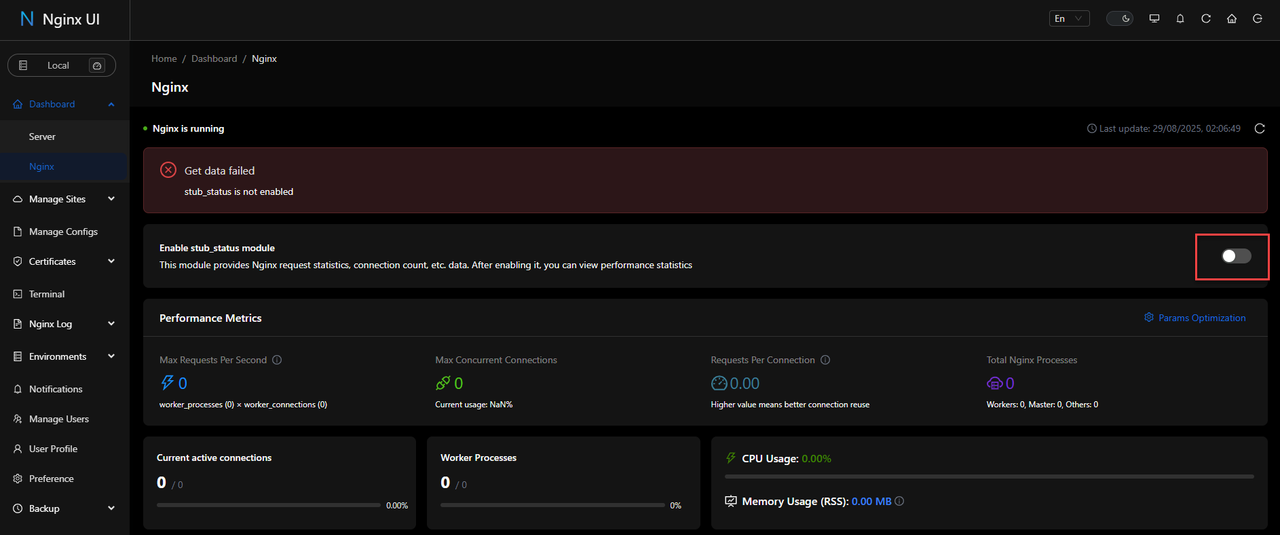Click the home icon in top bar

tap(1232, 19)
